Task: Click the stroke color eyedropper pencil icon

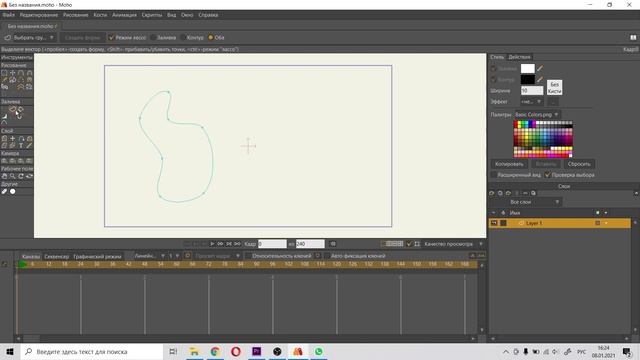Action: tap(540, 79)
